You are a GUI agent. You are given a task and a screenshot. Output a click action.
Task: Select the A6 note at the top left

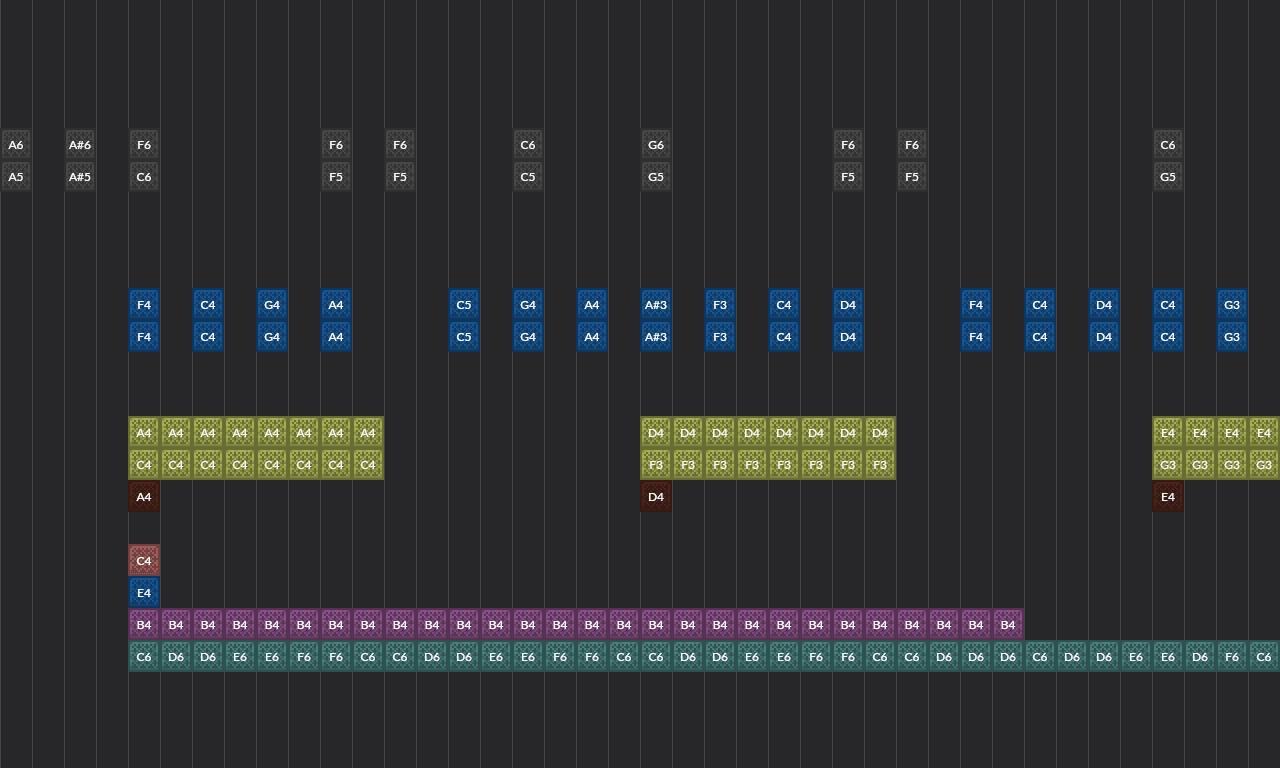15,144
